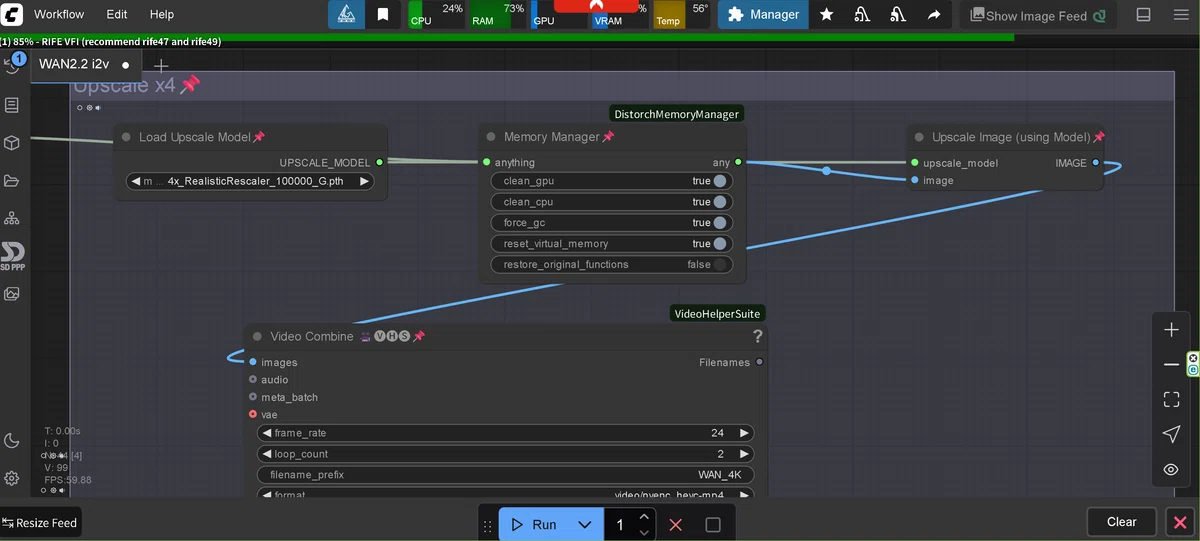Click the bookmark toolbar icon
The image size is (1200, 541).
point(383,15)
